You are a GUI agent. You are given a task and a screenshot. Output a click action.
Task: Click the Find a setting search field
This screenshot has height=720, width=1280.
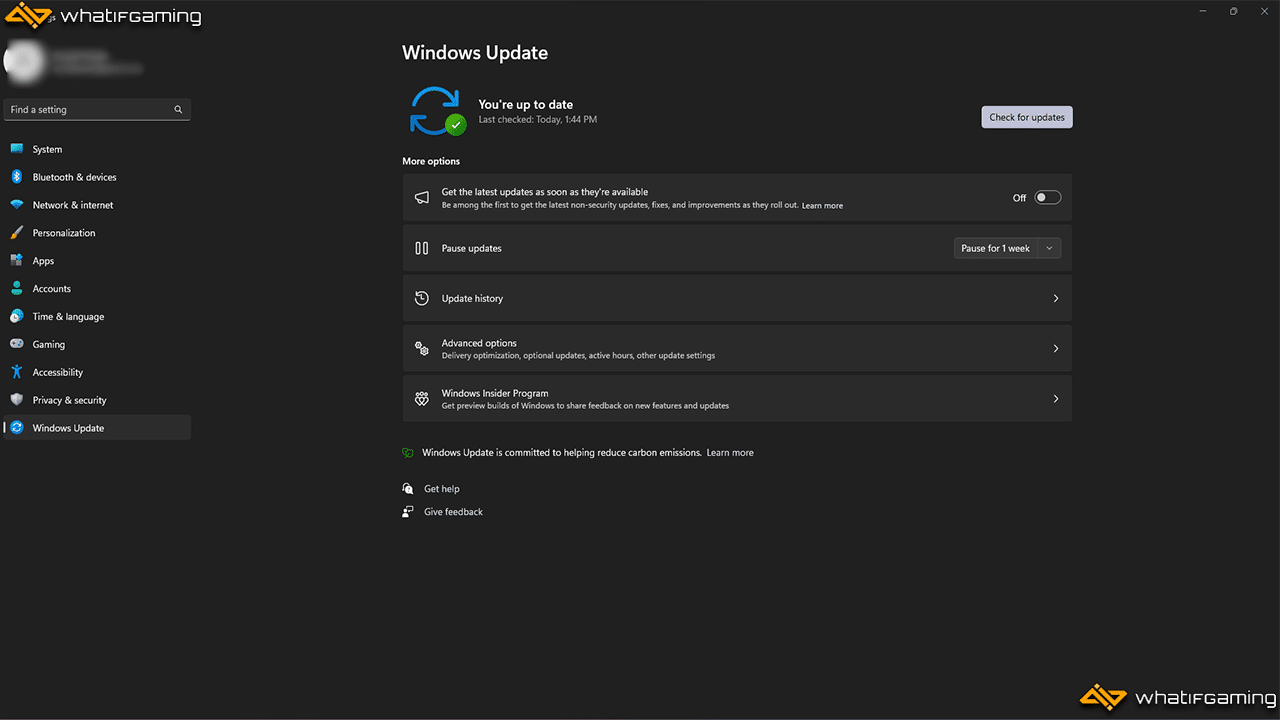97,110
